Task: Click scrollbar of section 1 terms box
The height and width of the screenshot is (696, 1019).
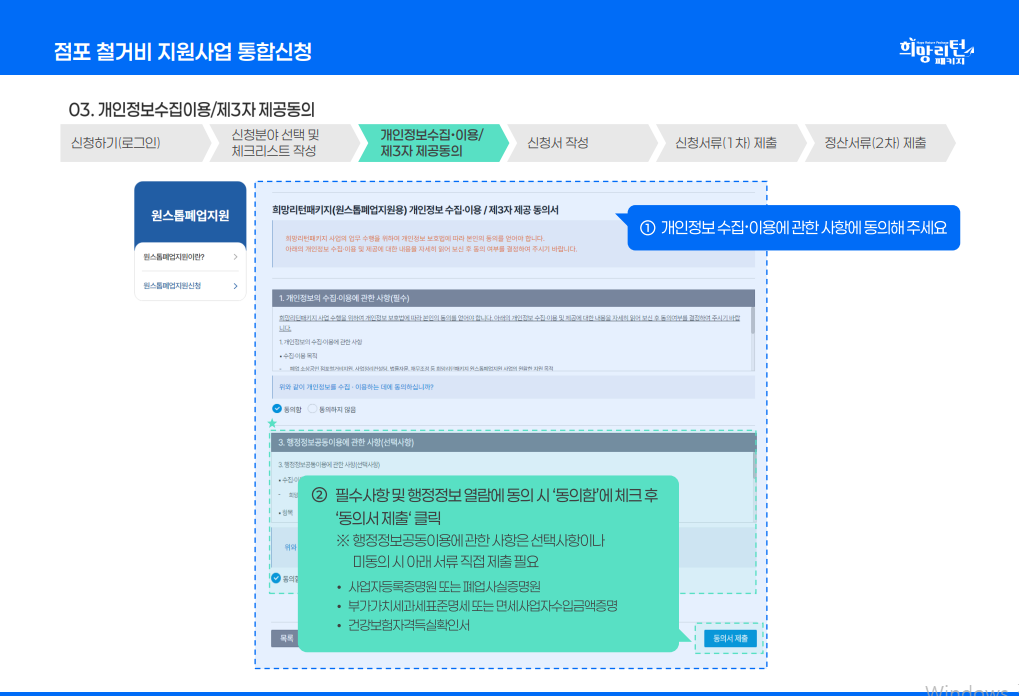Action: tap(753, 339)
